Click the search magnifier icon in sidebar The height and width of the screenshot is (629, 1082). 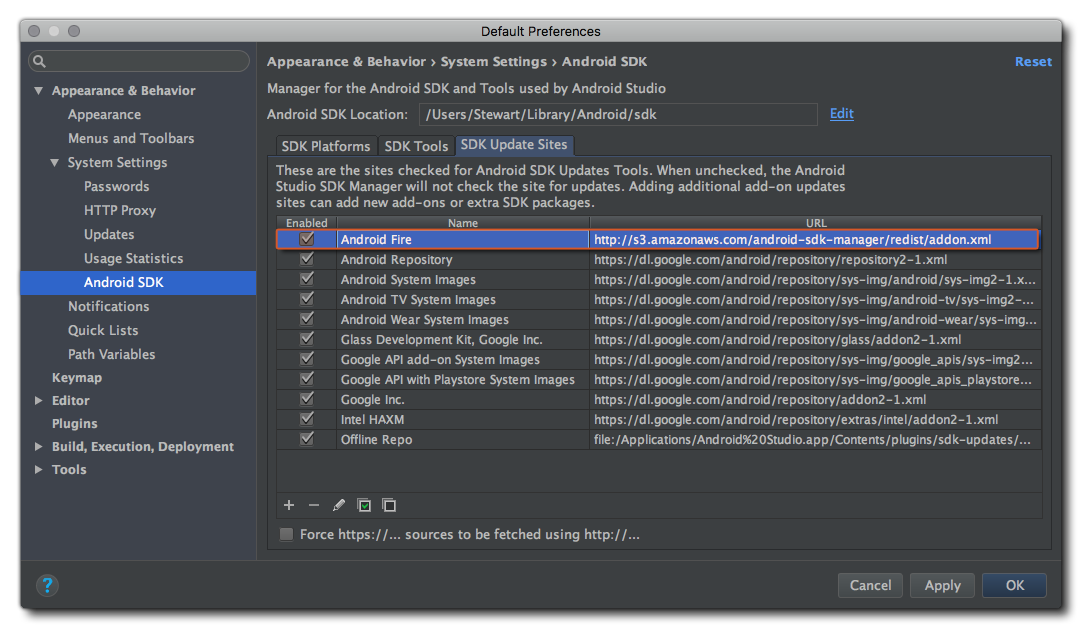pos(40,61)
